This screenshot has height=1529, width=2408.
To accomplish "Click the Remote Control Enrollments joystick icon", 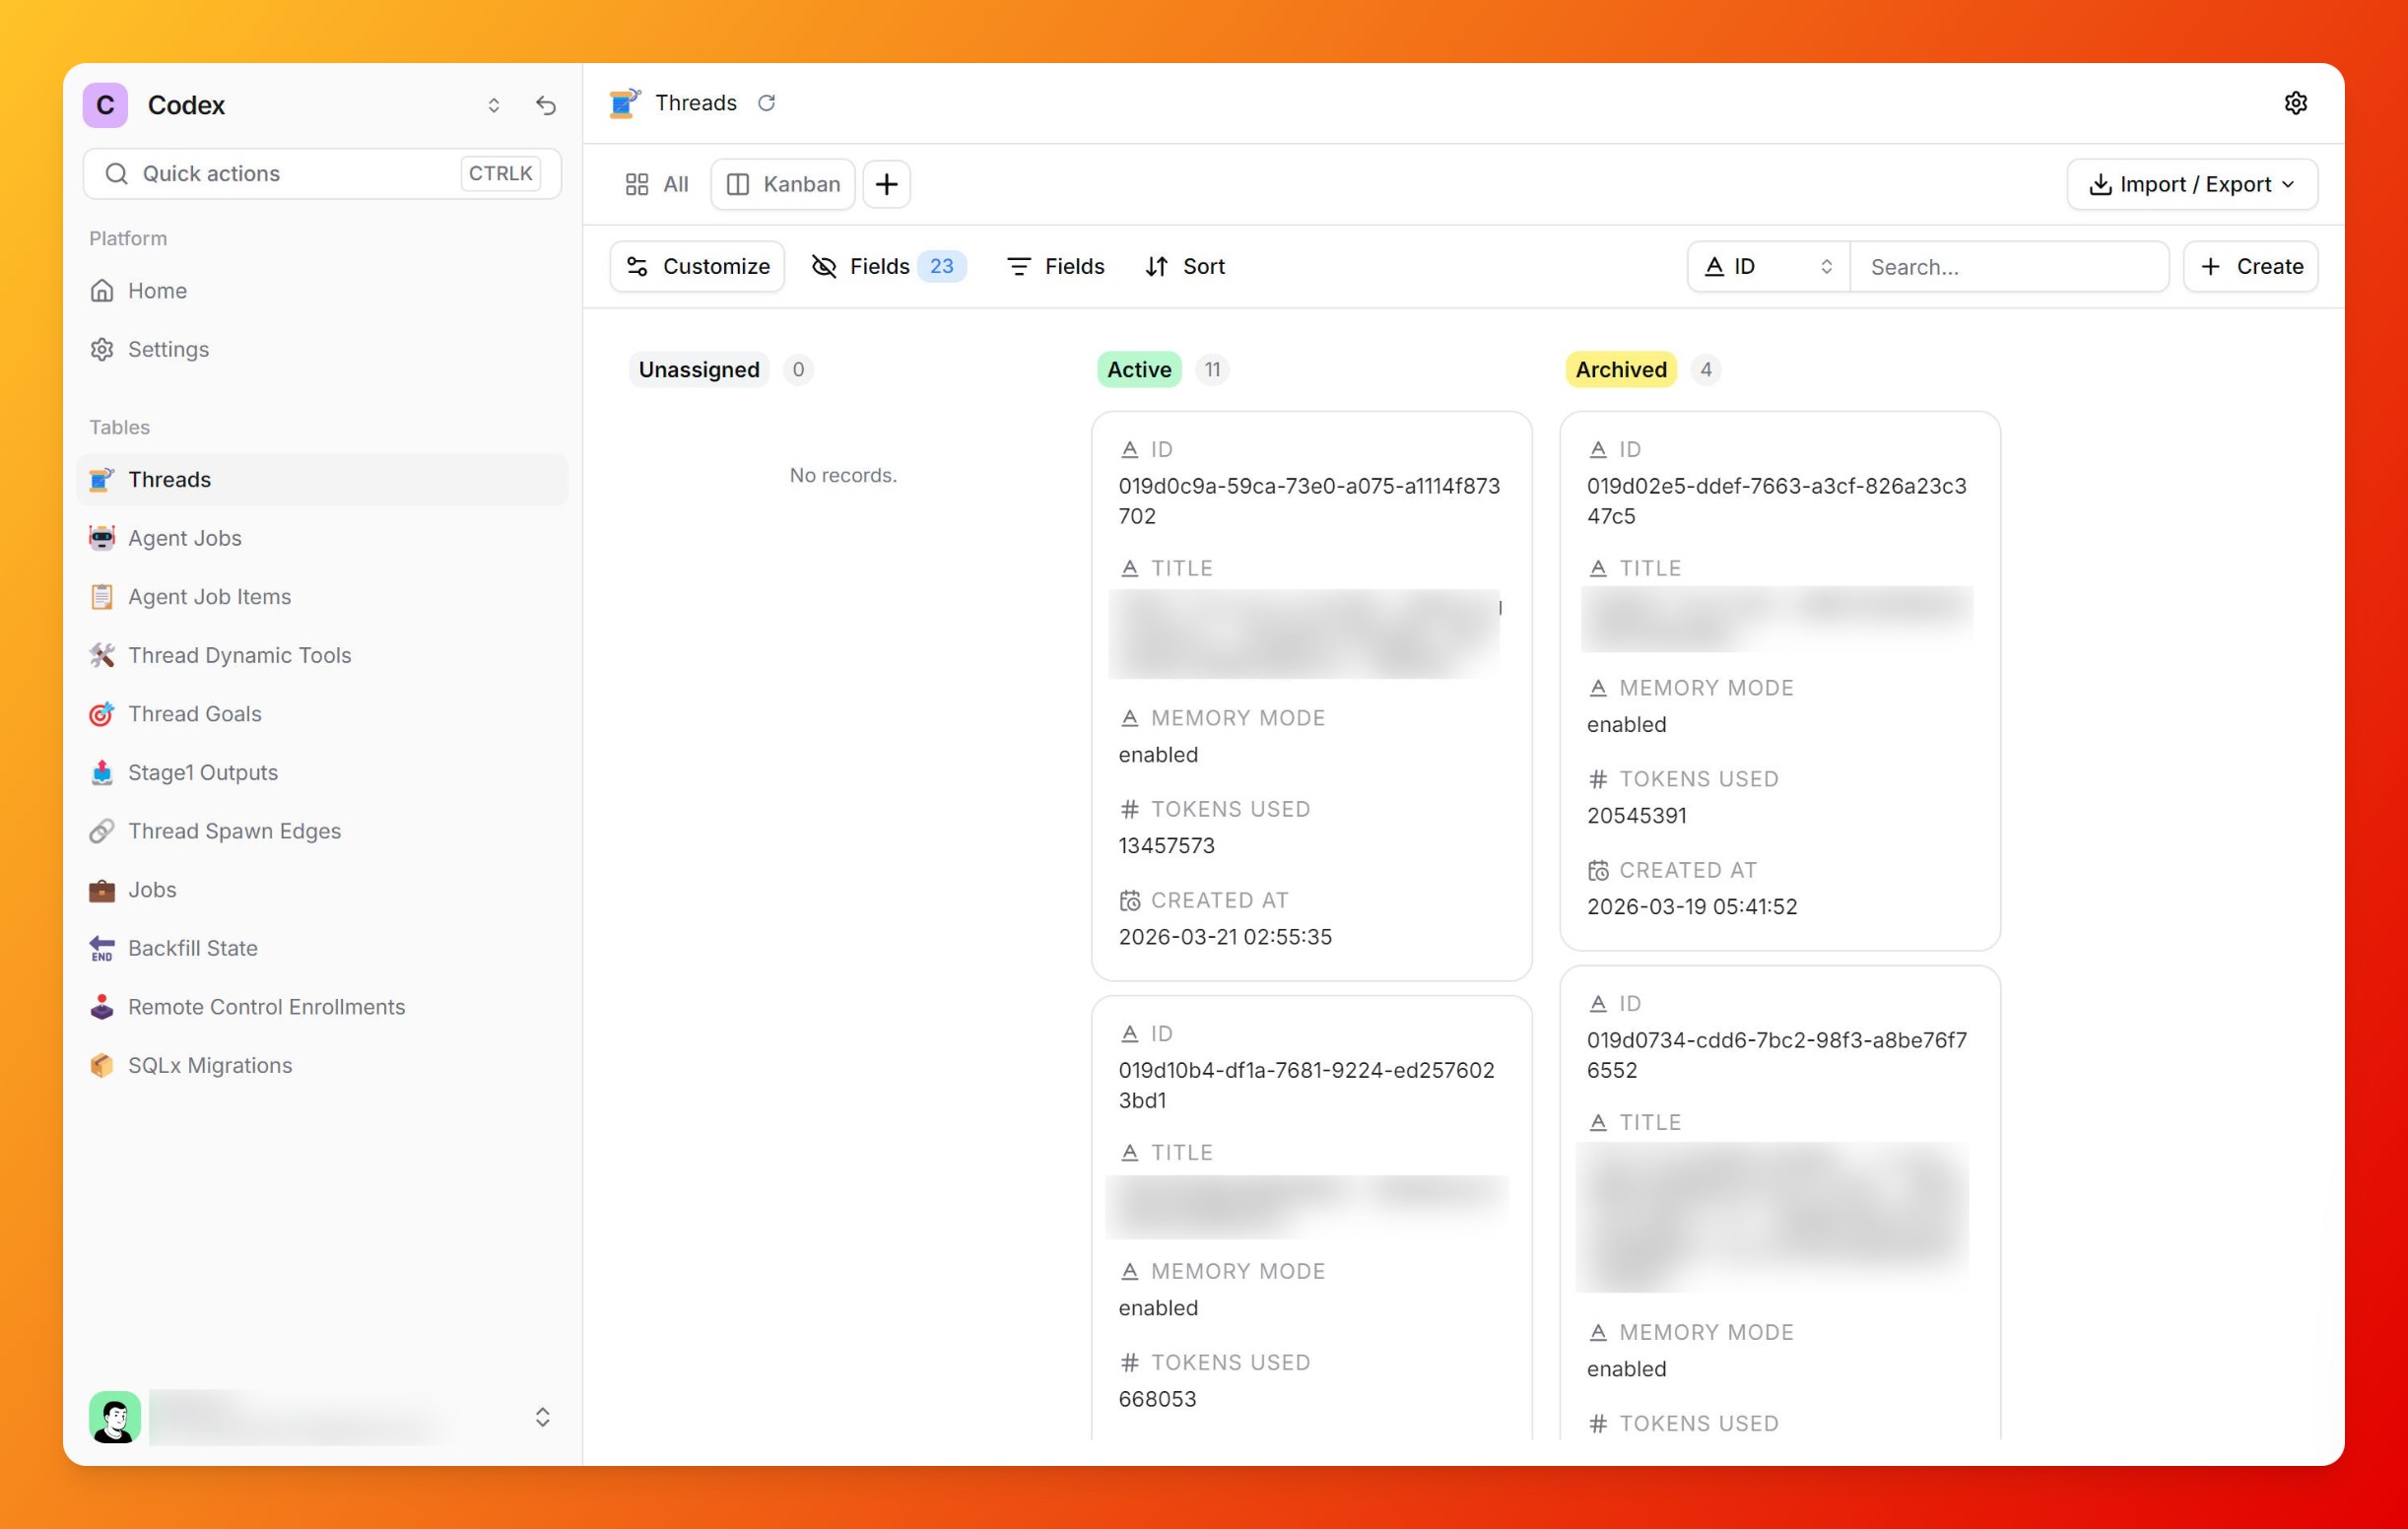I will [x=102, y=1007].
